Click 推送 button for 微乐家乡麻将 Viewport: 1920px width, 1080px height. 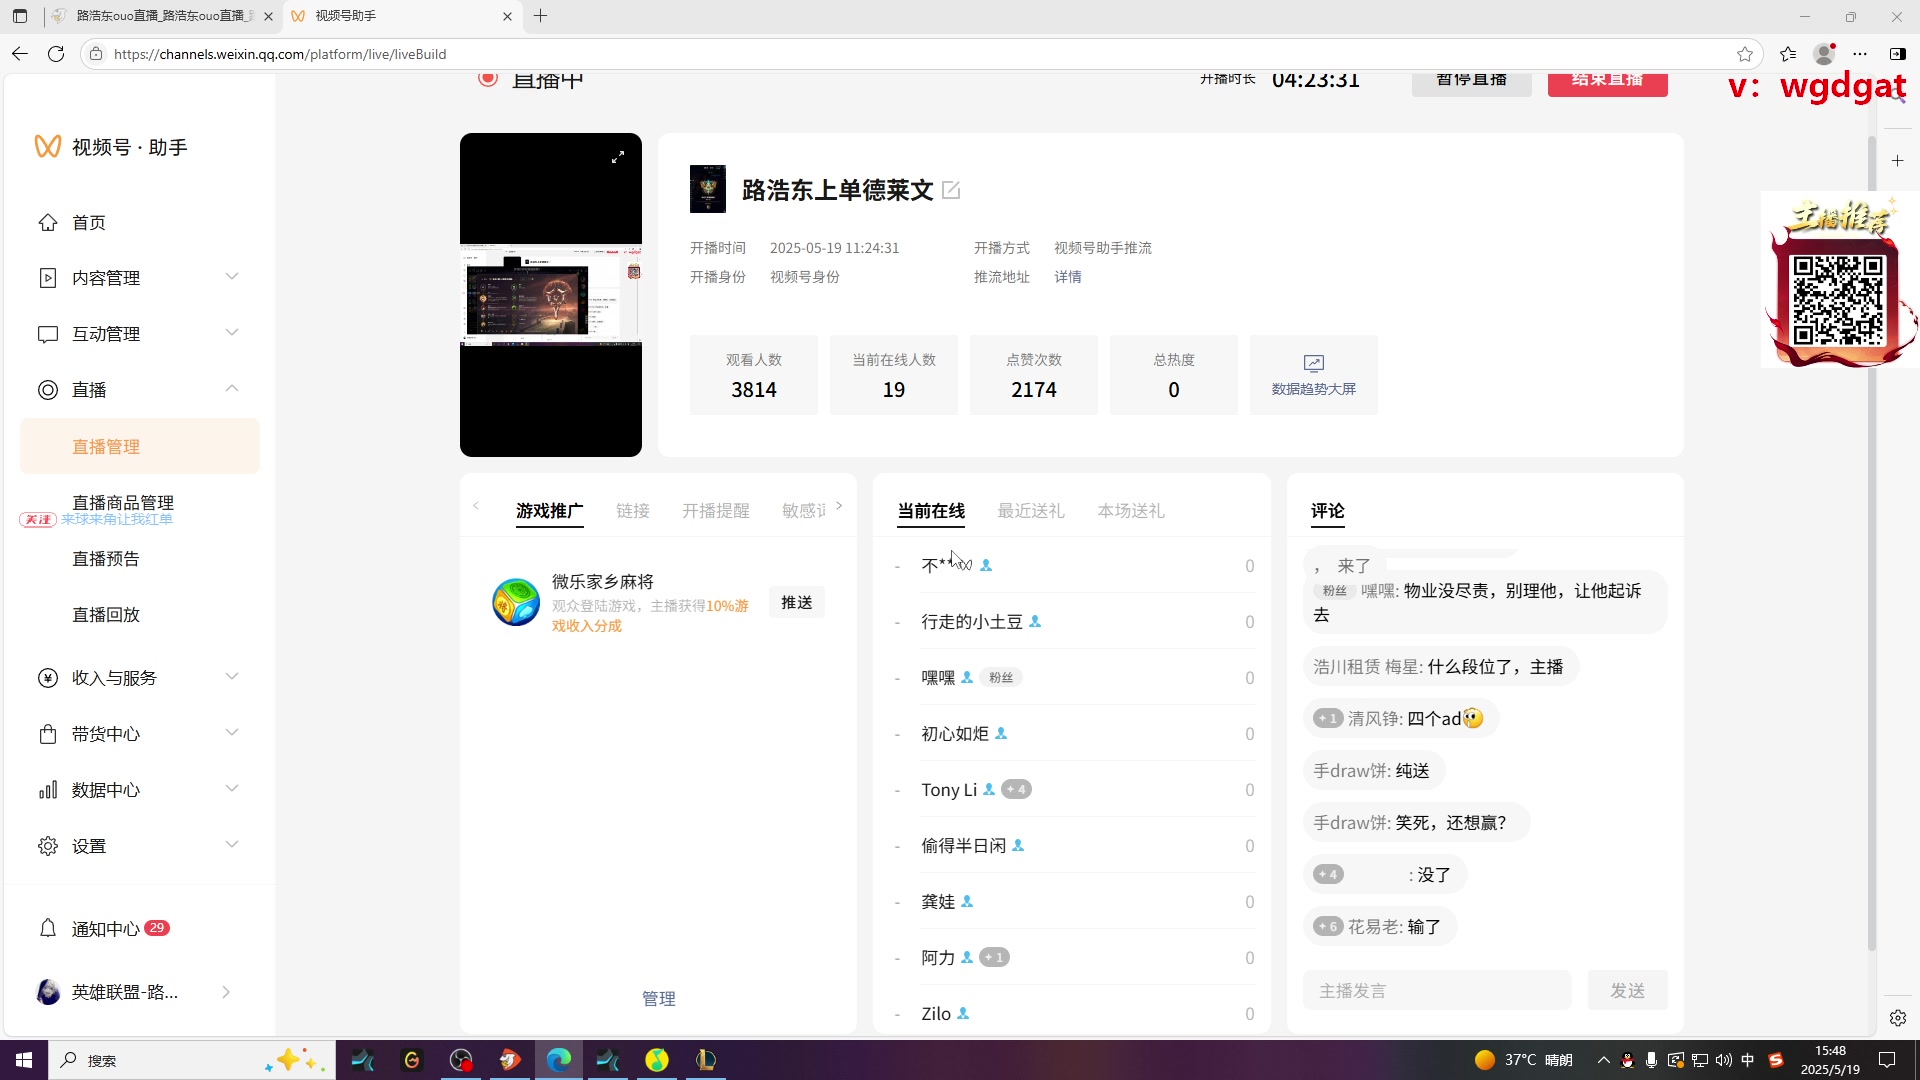796,602
